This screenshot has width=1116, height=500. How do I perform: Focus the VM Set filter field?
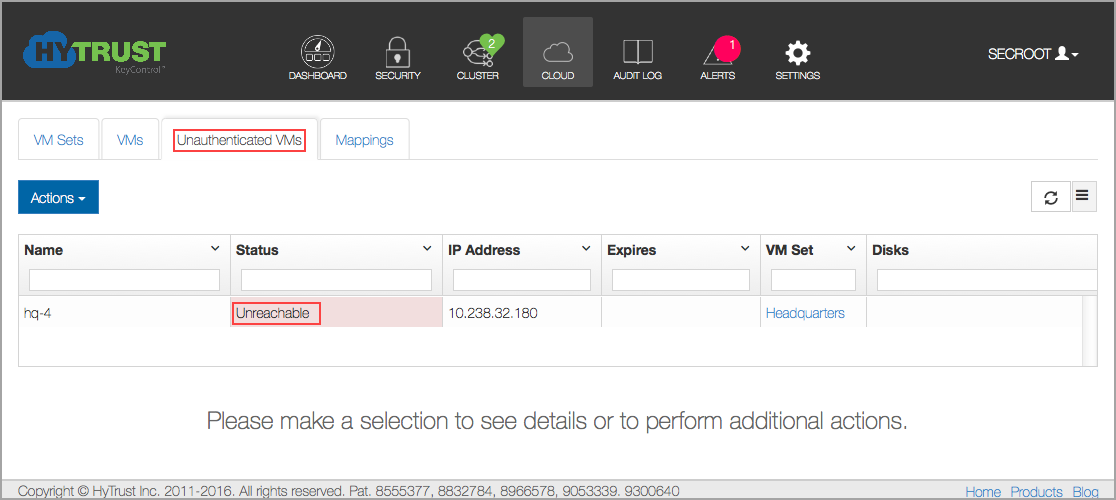click(814, 280)
